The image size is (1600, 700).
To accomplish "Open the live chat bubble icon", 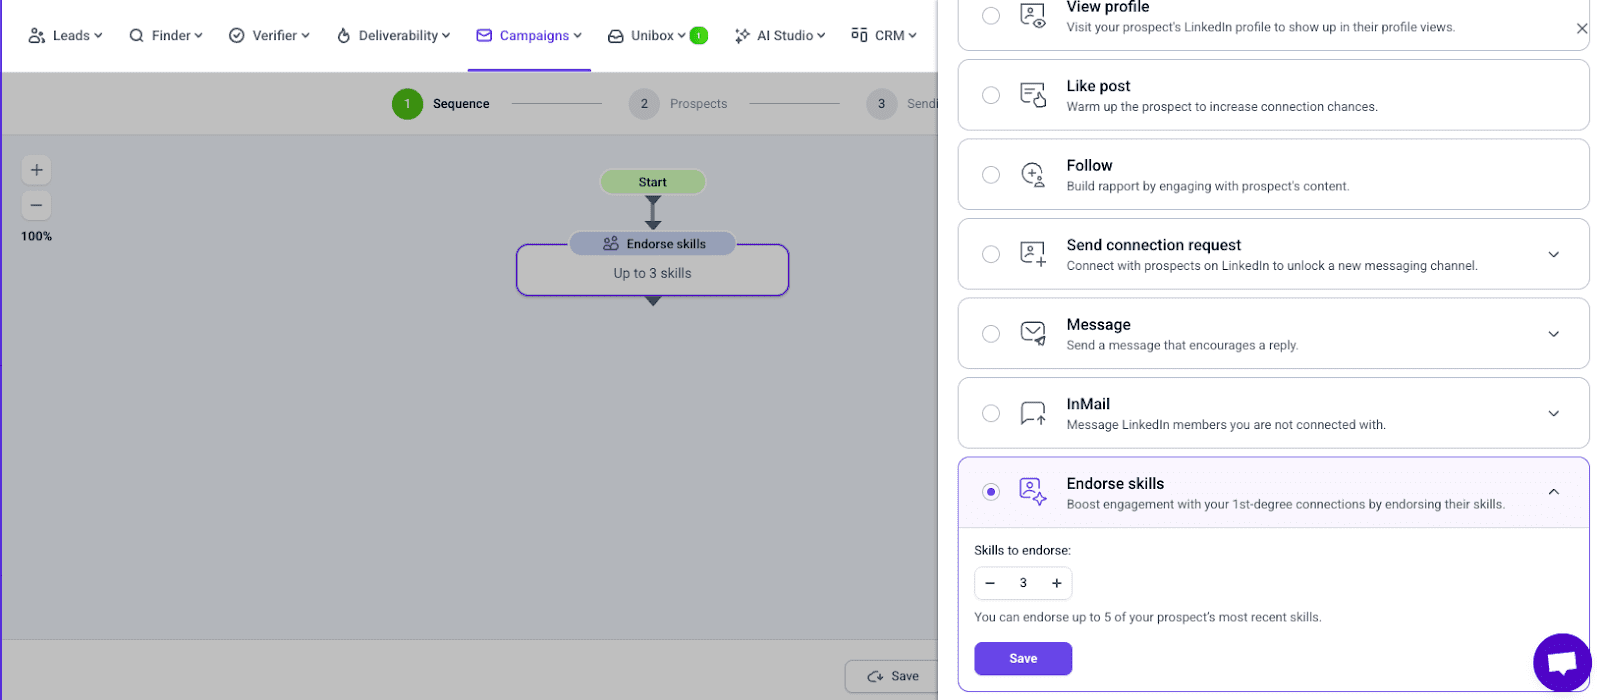I will tap(1561, 662).
